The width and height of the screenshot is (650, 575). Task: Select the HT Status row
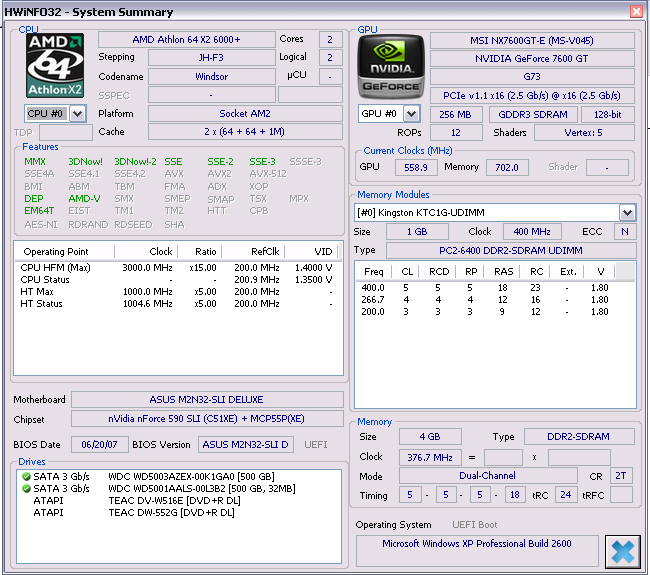(x=177, y=304)
